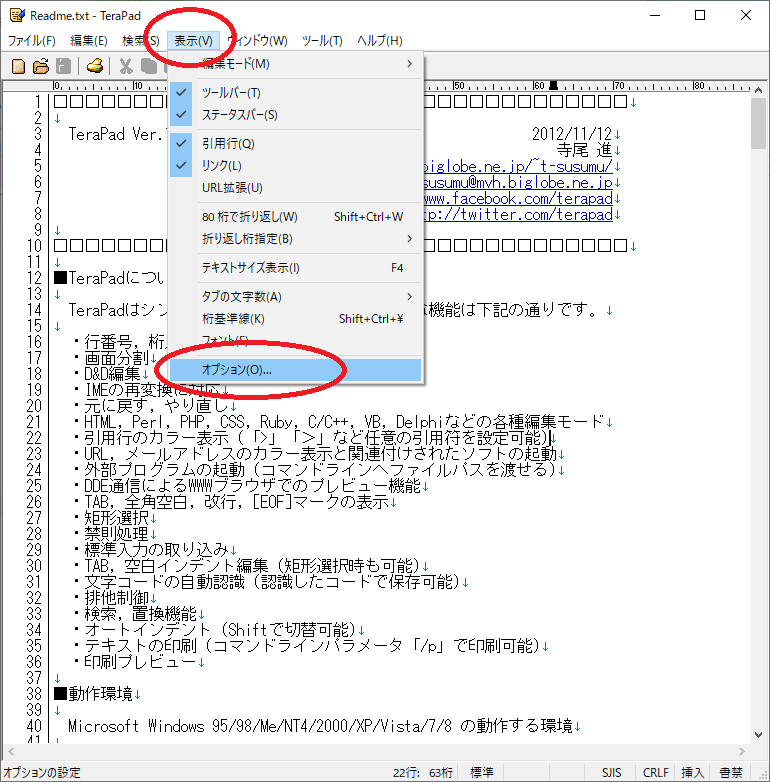Open the ファイル(F) menu

pyautogui.click(x=31, y=40)
